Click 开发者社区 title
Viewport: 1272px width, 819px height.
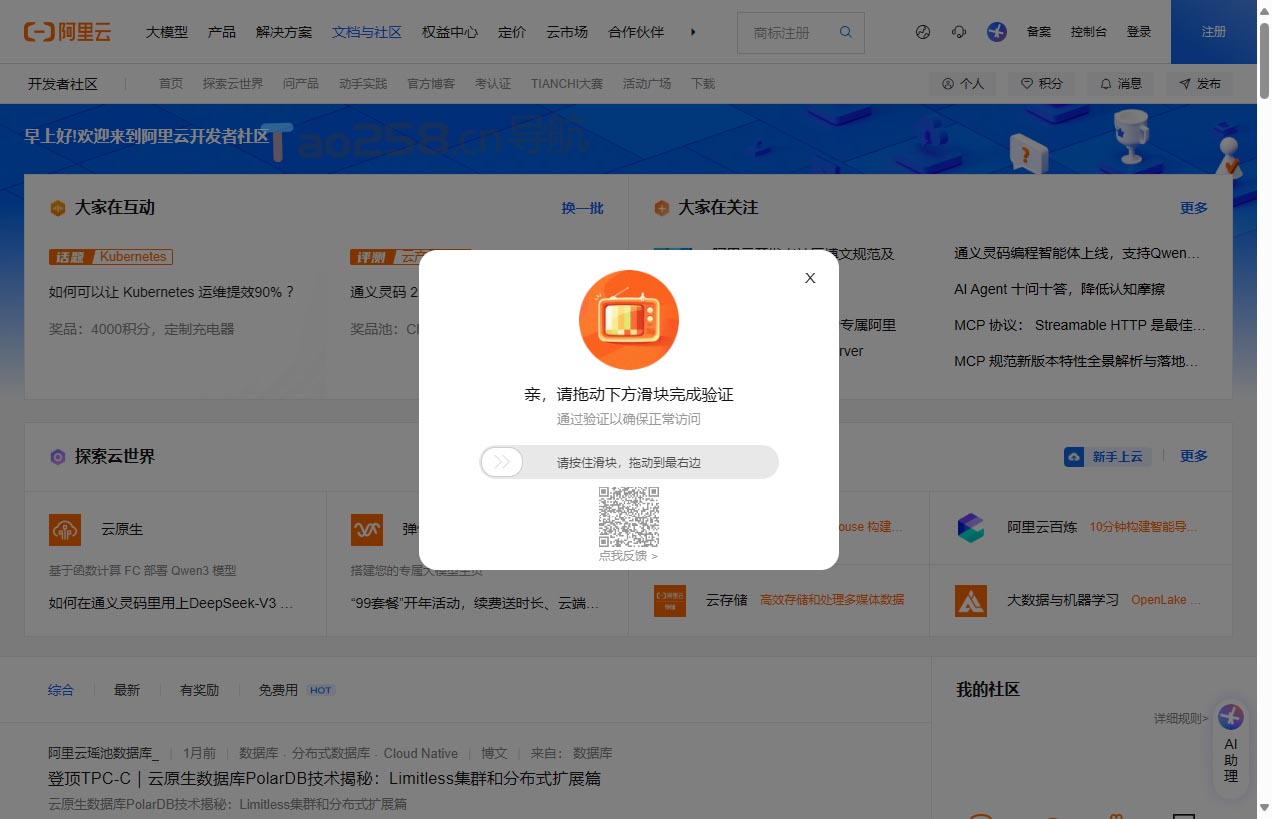click(63, 84)
